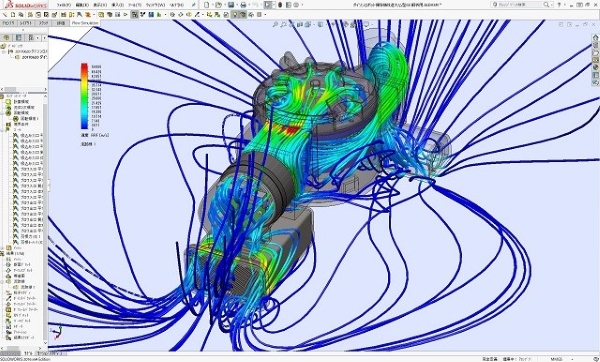Viewport: 600px width, 362px height.
Task: Click the New document icon
Action: coord(207,5)
